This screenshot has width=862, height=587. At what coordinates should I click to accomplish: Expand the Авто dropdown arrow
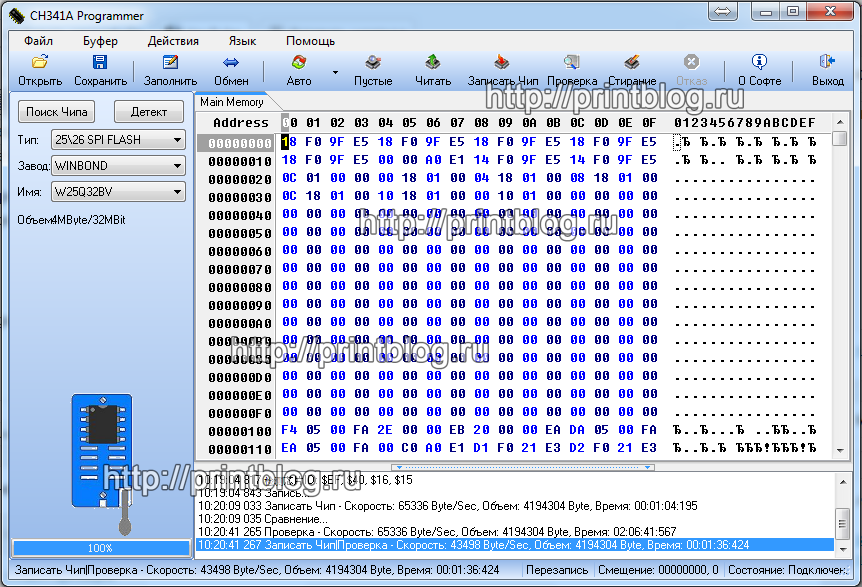(335, 73)
